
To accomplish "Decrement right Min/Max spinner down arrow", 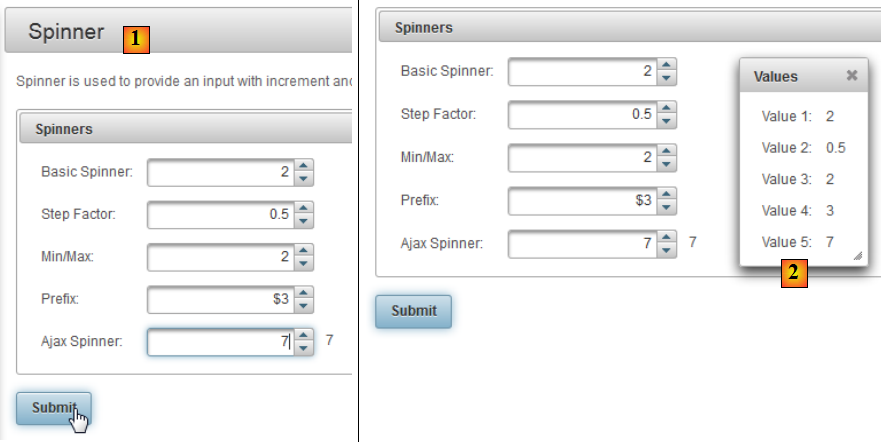I will pos(667,164).
